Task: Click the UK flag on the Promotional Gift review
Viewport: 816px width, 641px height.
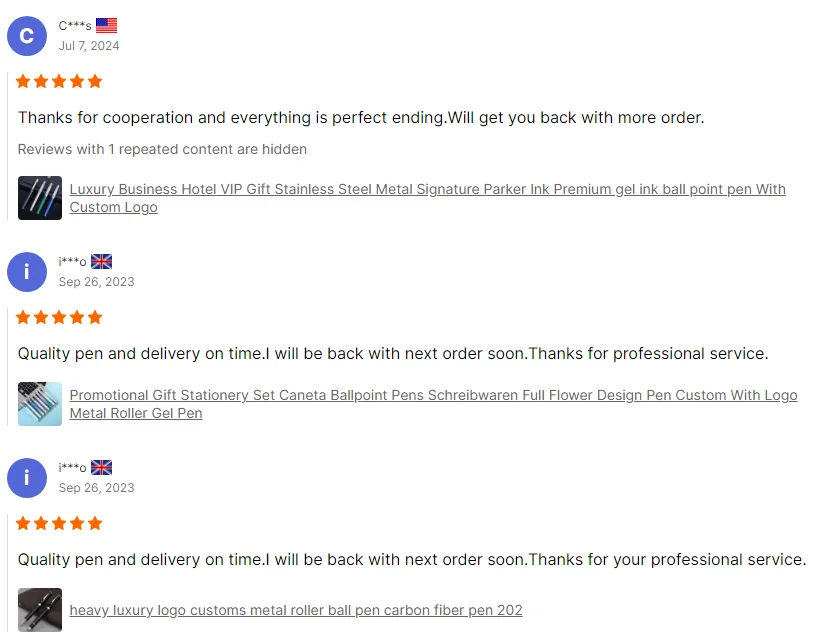Action: (101, 262)
